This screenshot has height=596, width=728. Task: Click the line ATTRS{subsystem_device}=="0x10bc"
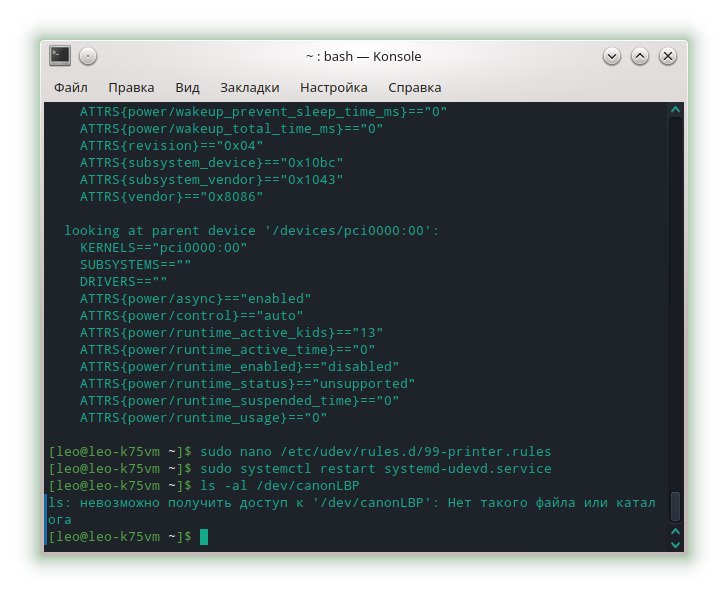(x=211, y=163)
